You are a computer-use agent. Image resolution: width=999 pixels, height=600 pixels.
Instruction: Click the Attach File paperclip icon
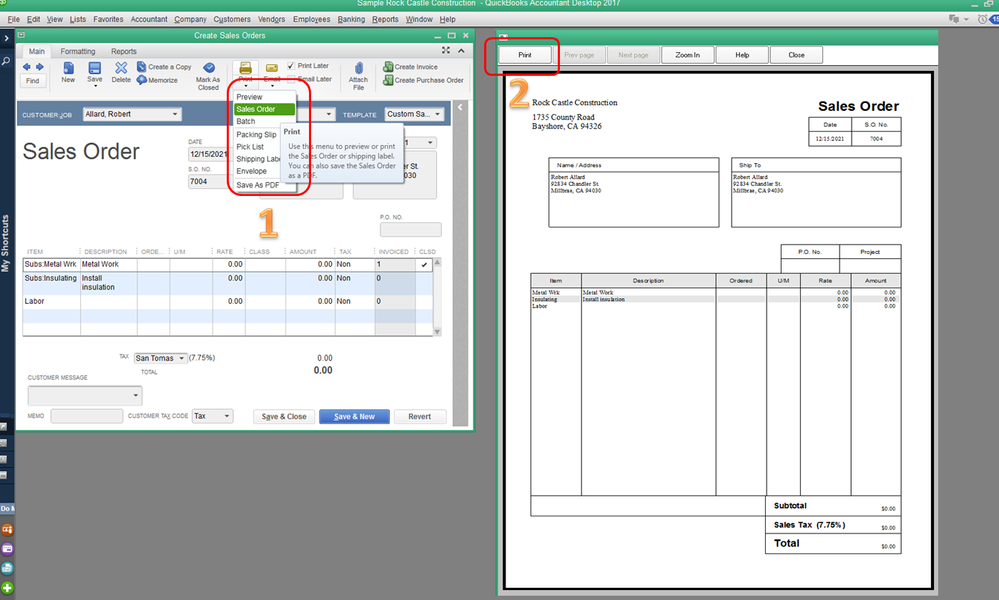(359, 68)
